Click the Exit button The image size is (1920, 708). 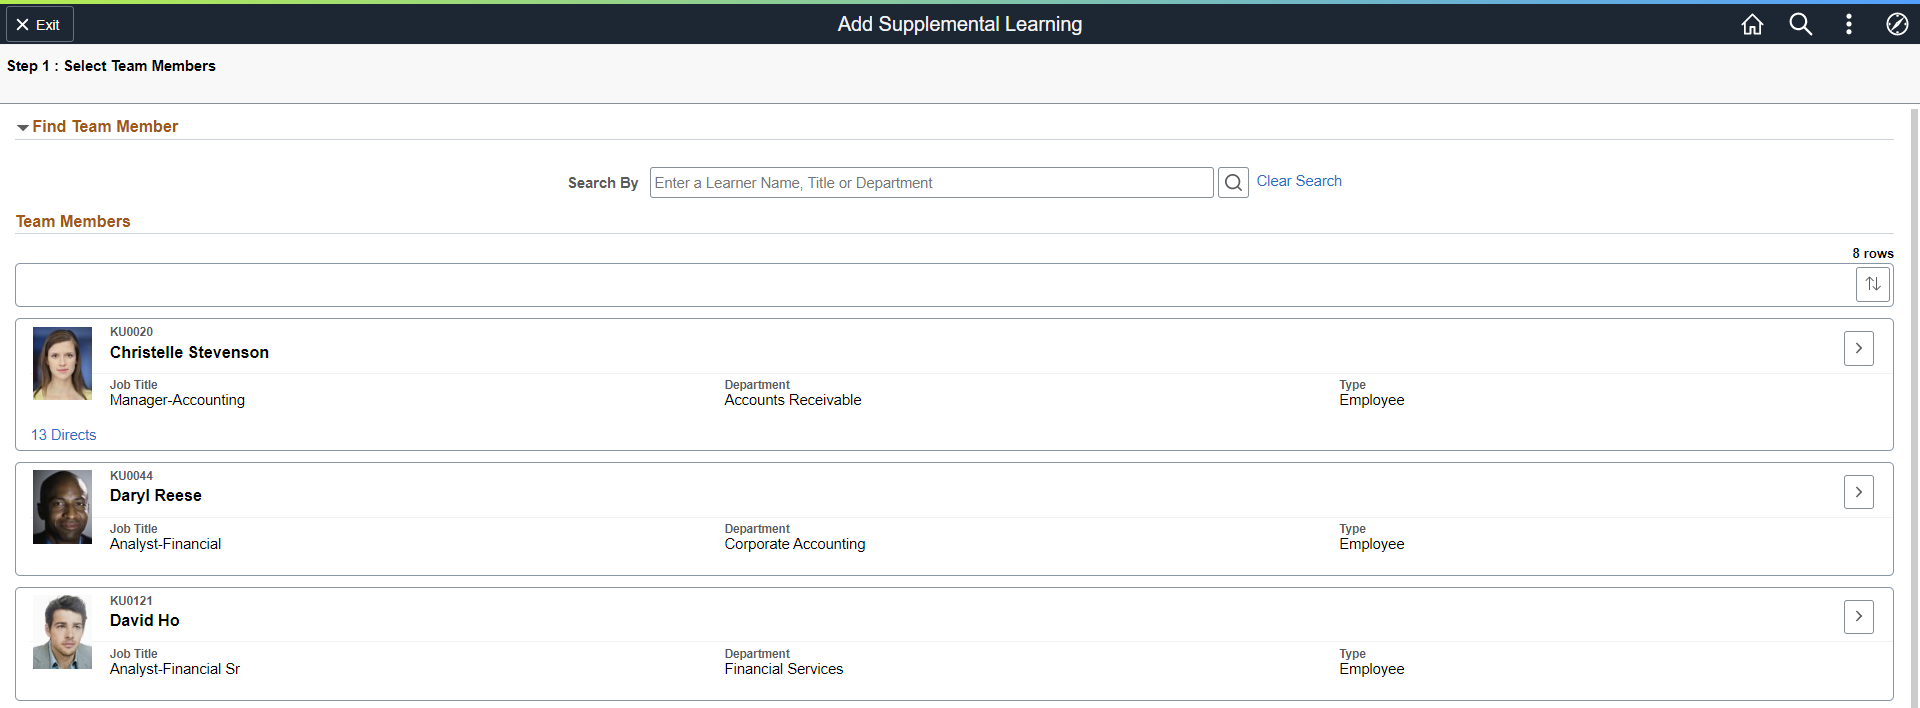tap(40, 24)
